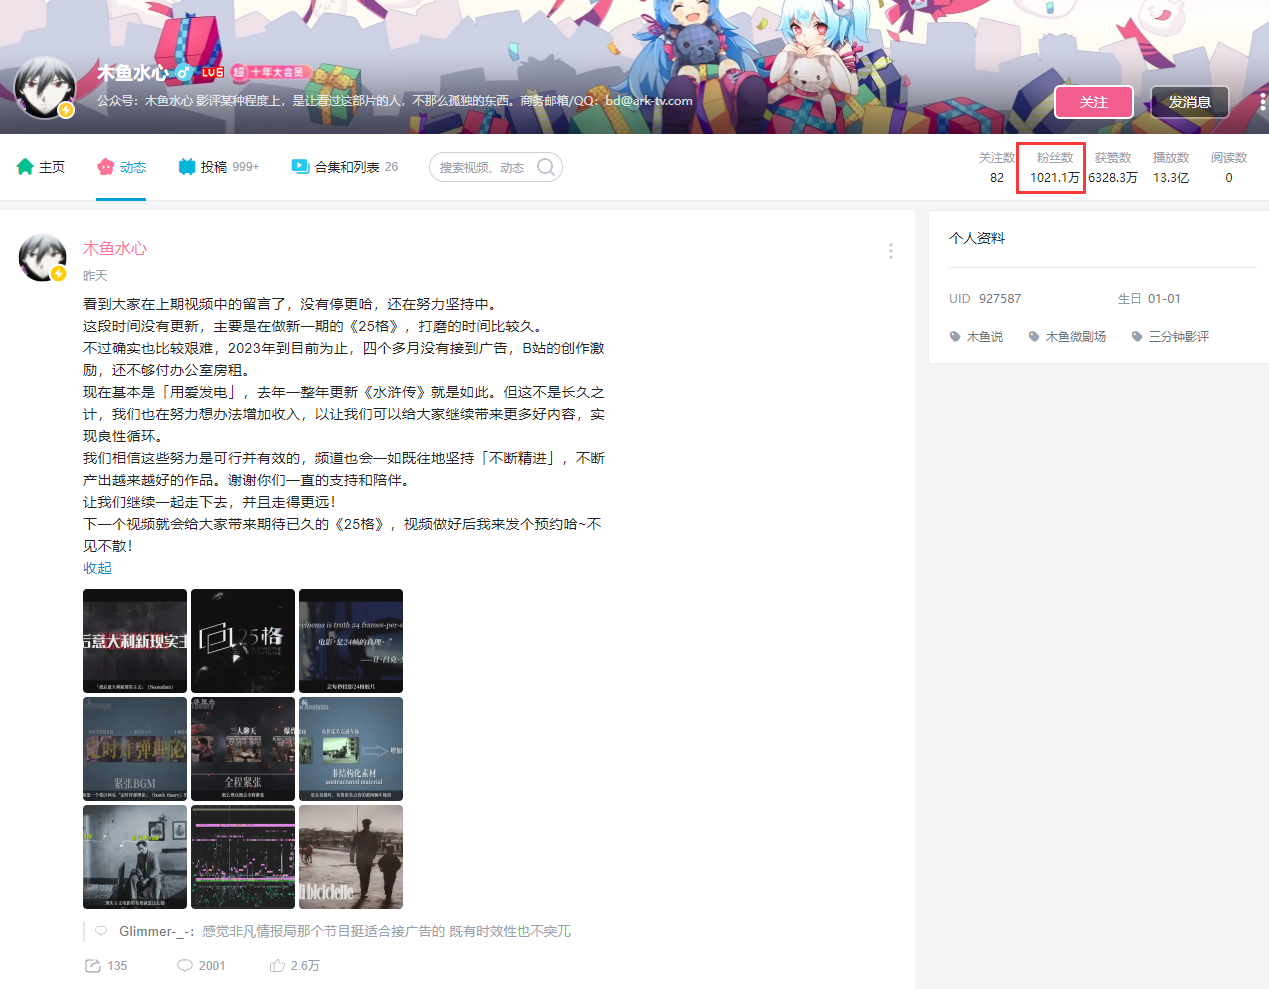Image resolution: width=1269 pixels, height=989 pixels.
Task: Click the male gender icon next to username
Action: pos(184,73)
